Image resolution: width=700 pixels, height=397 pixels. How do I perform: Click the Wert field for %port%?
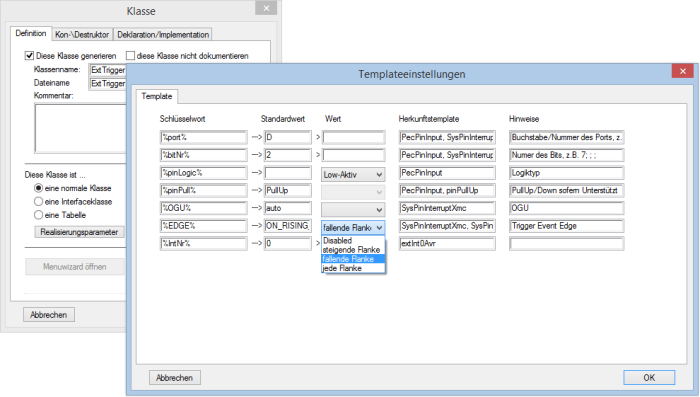pyautogui.click(x=354, y=137)
